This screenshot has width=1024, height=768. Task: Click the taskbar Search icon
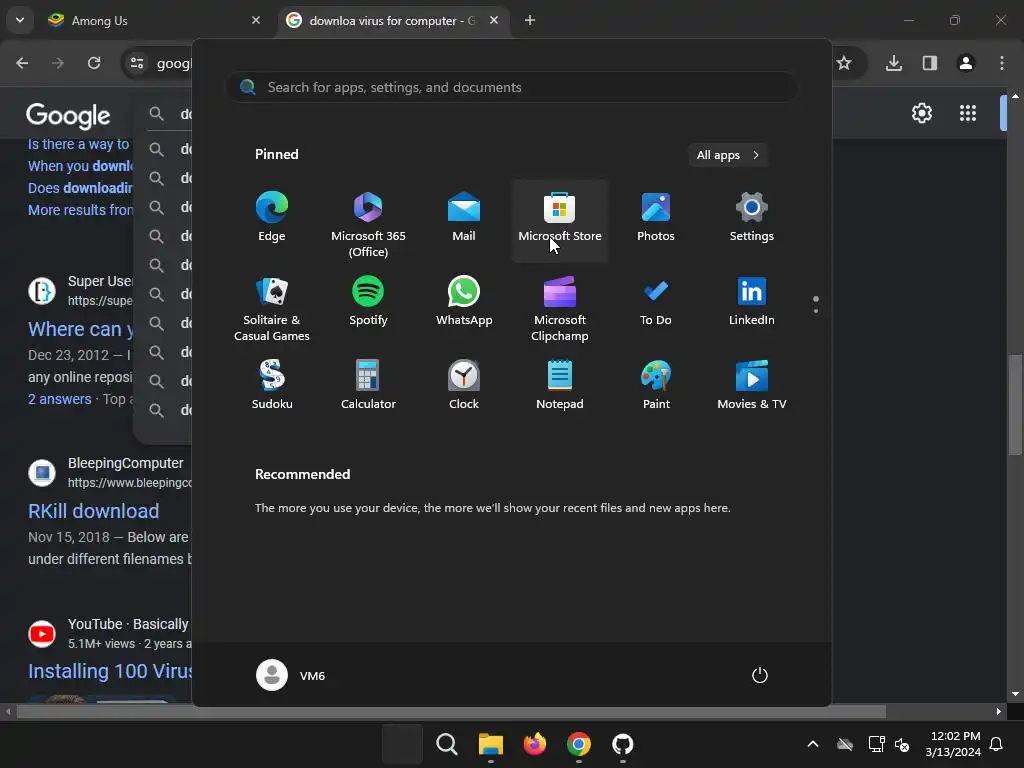click(447, 744)
